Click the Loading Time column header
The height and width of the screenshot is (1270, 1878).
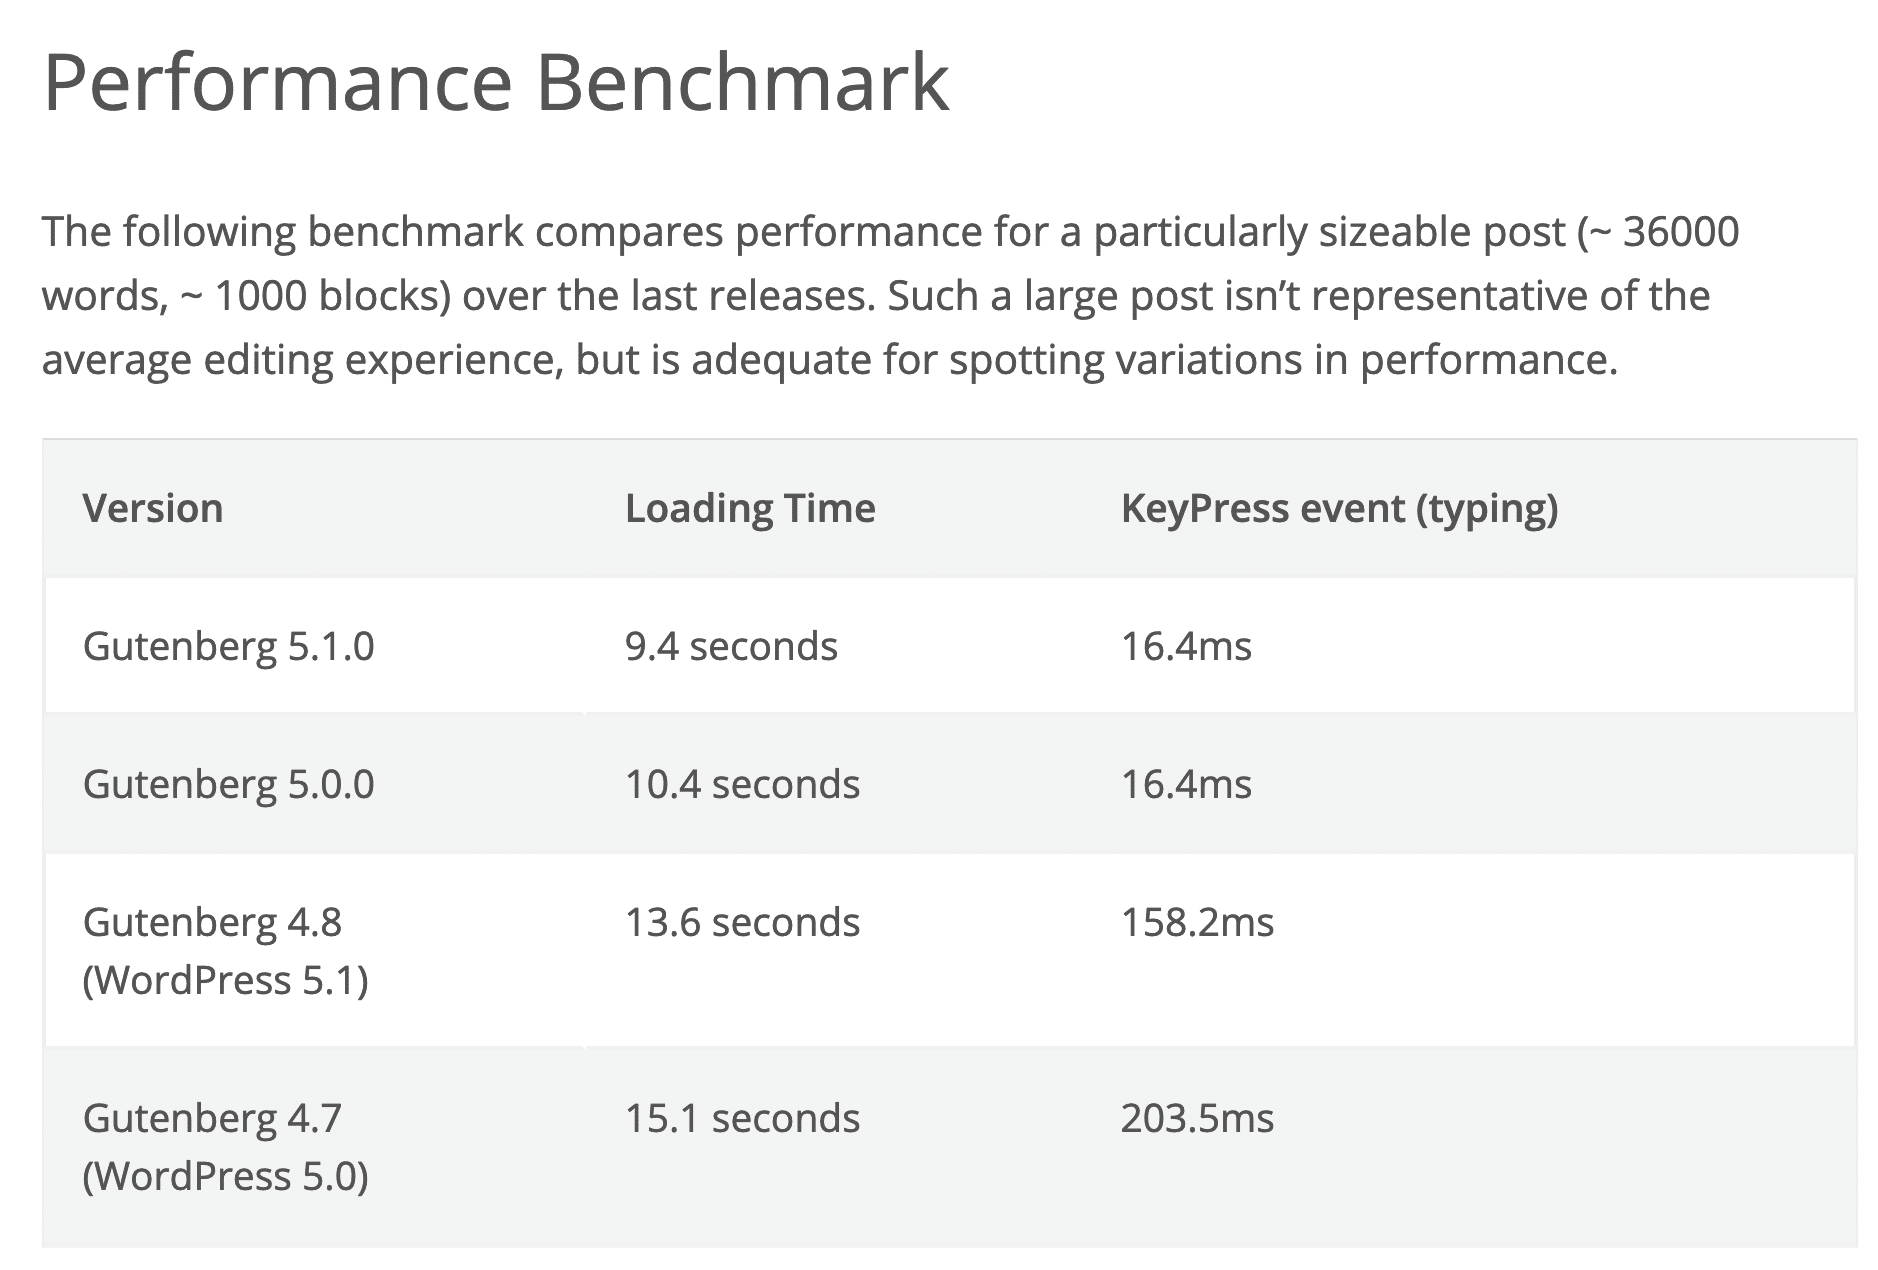750,508
